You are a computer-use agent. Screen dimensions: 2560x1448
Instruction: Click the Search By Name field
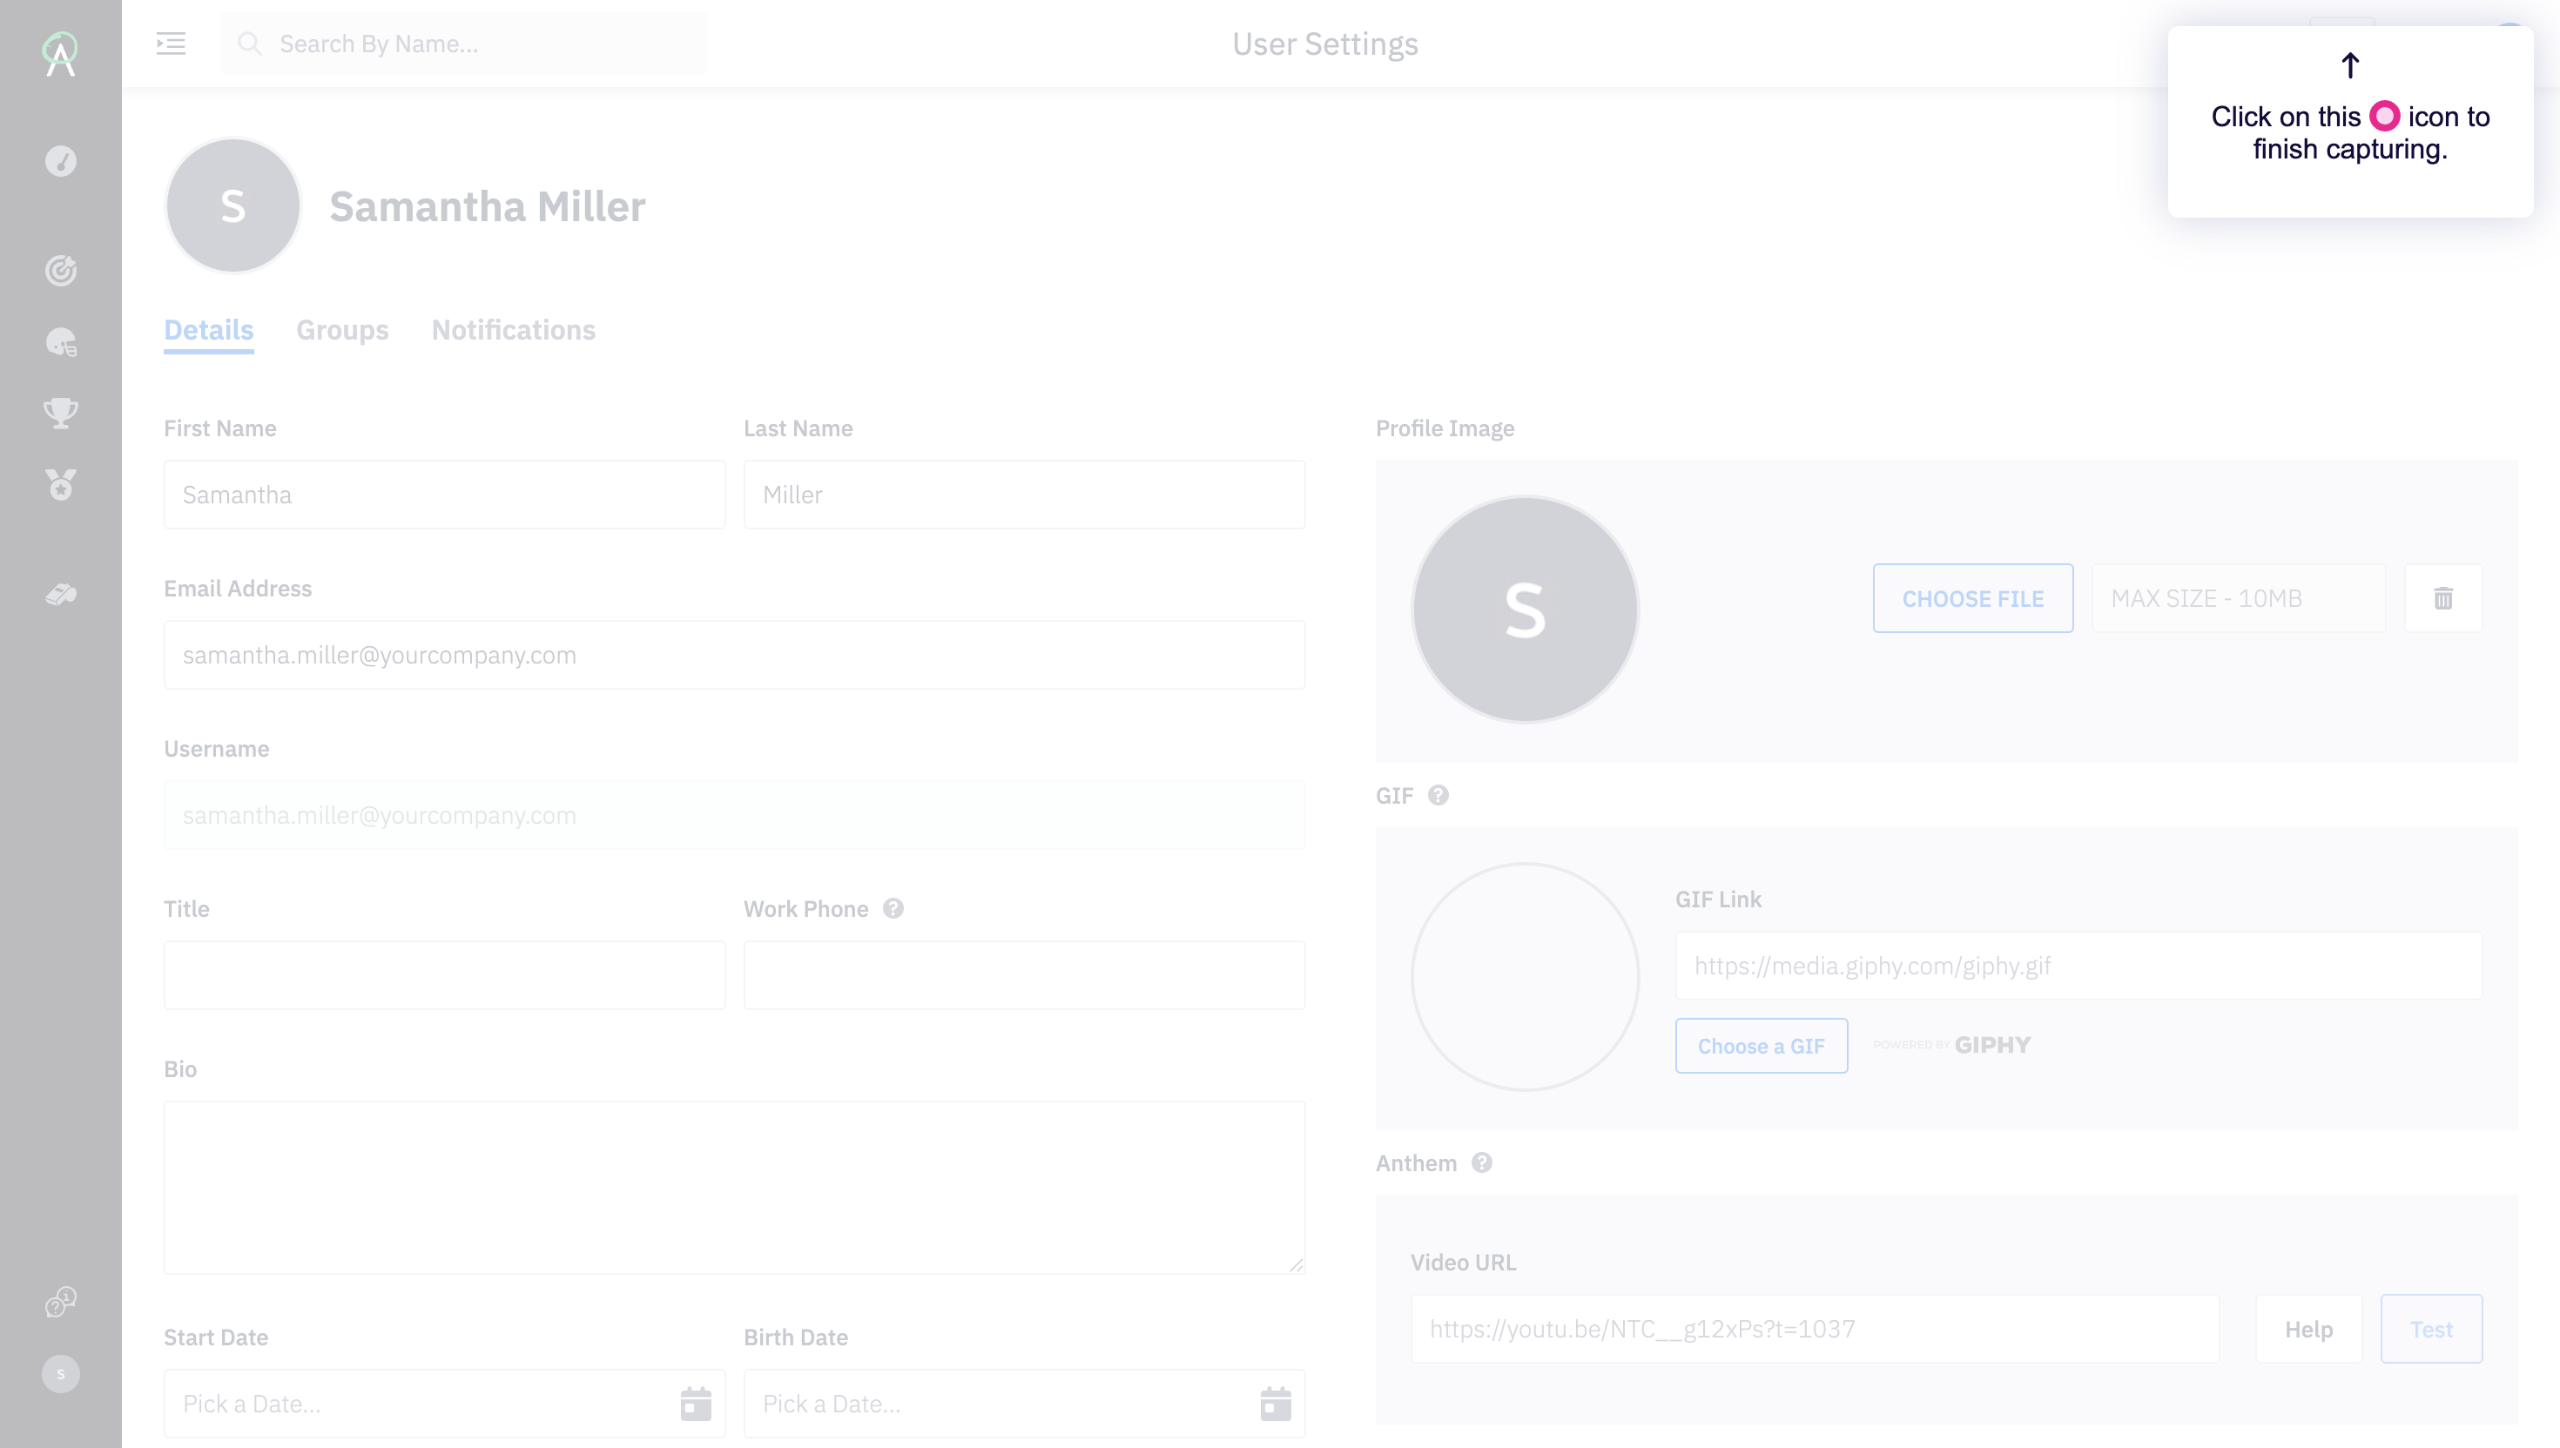(x=463, y=44)
